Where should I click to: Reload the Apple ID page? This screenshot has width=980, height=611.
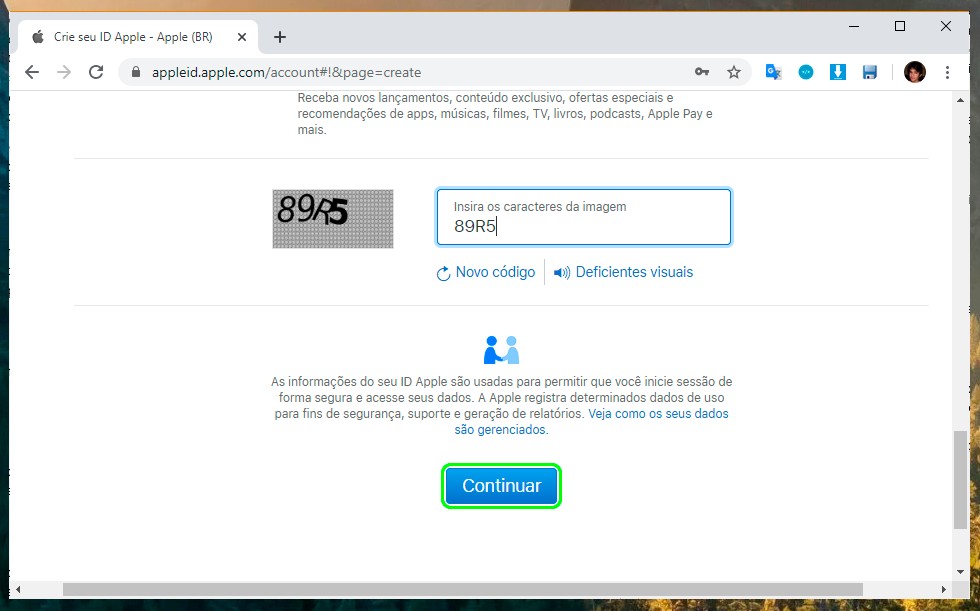(x=96, y=72)
